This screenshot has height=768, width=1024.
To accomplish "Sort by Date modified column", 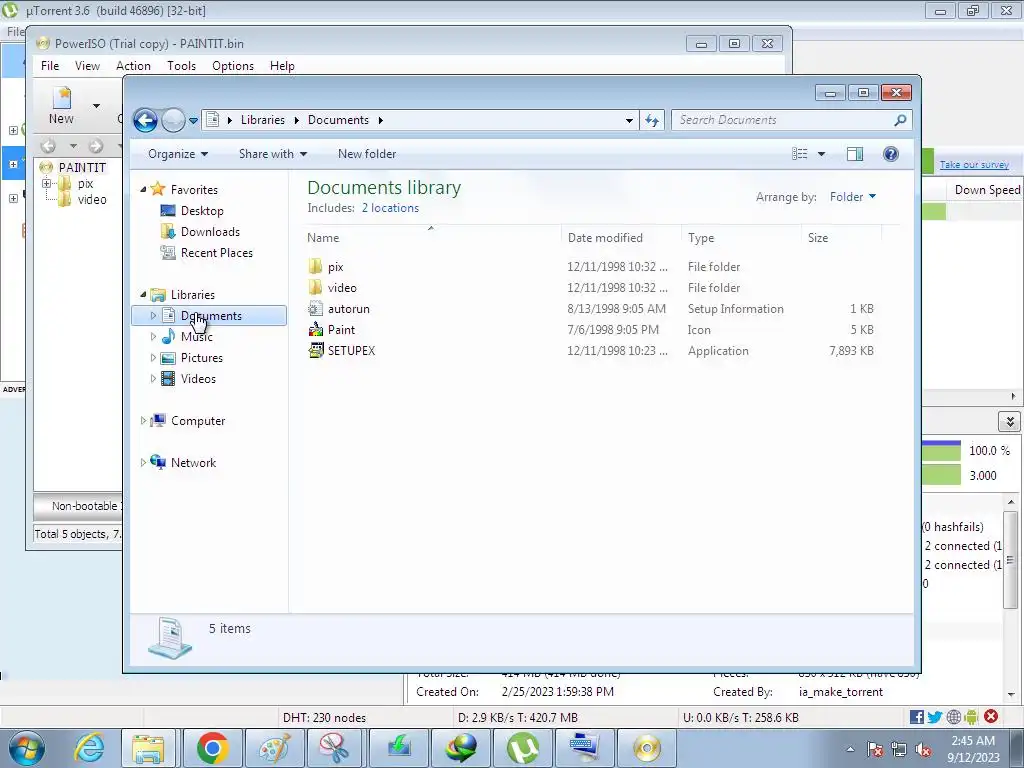I will click(622, 238).
